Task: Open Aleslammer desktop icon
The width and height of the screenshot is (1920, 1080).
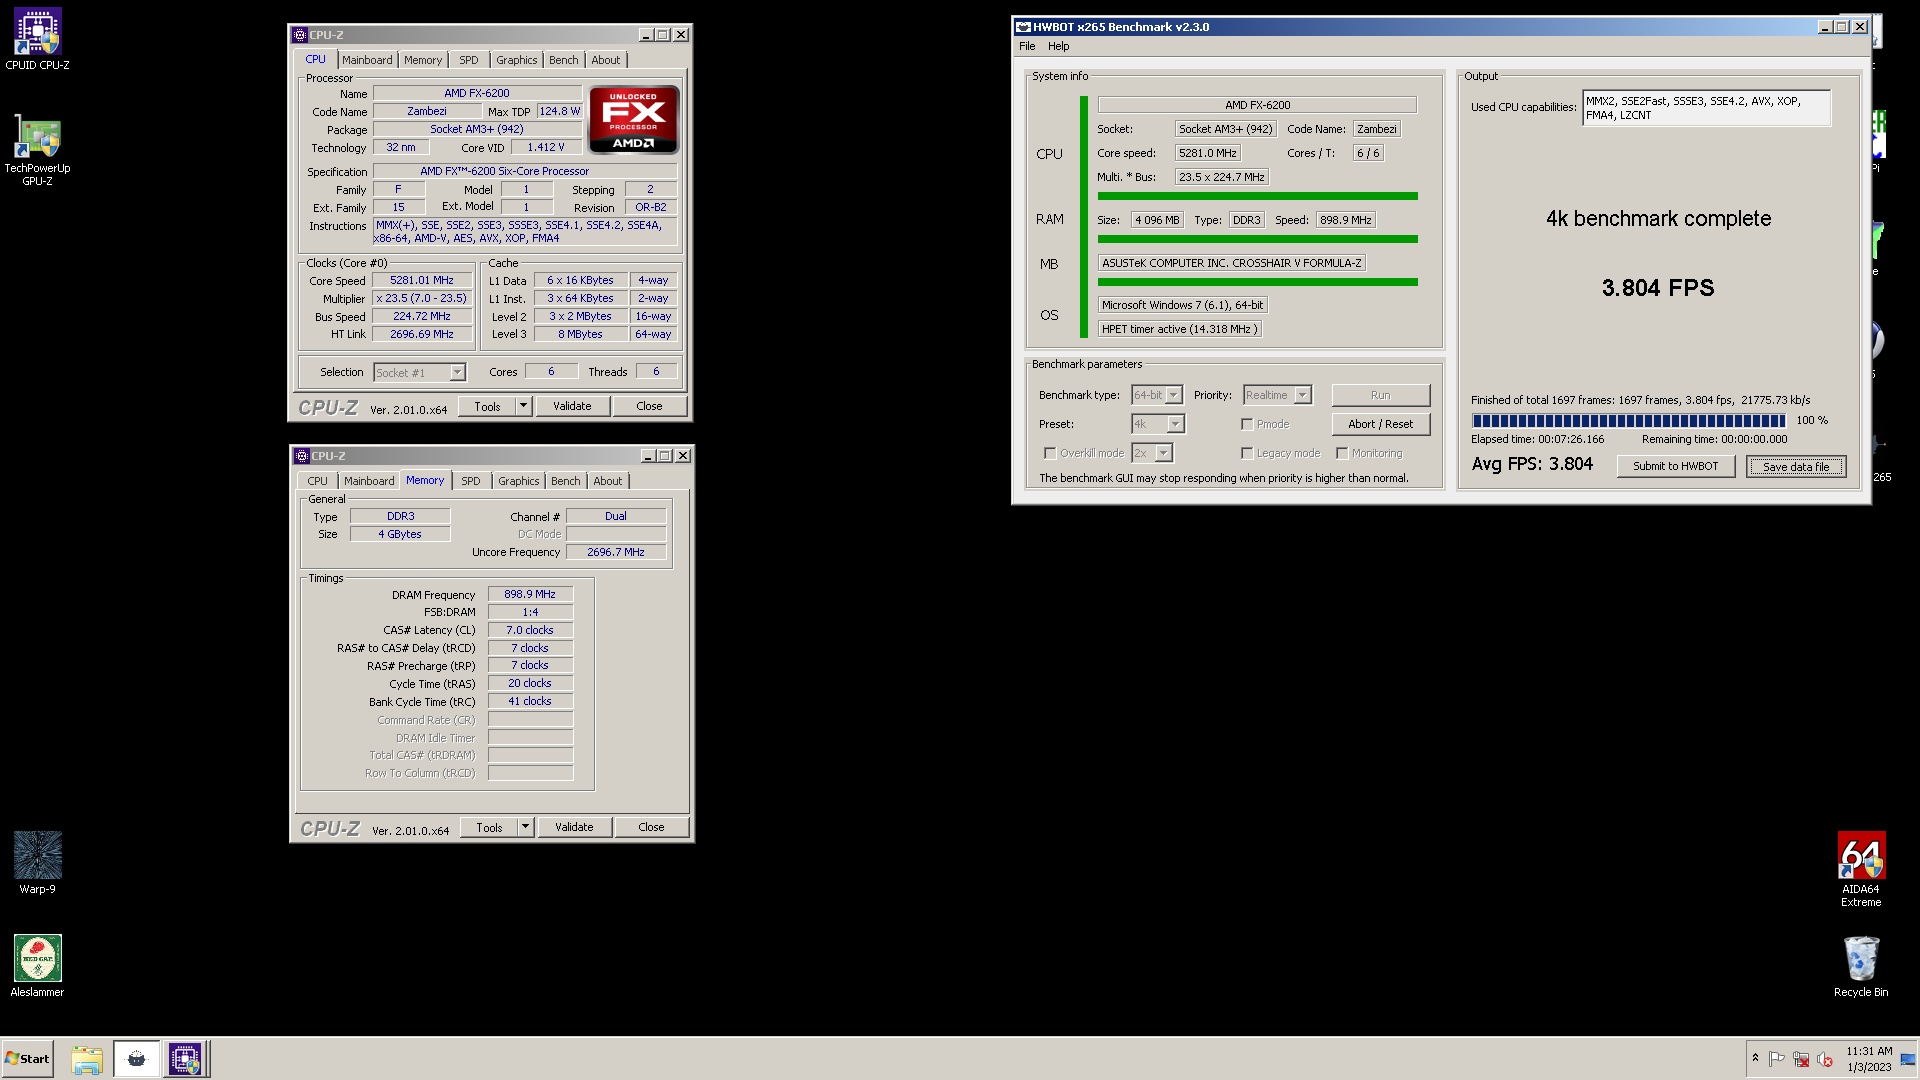Action: tap(37, 965)
